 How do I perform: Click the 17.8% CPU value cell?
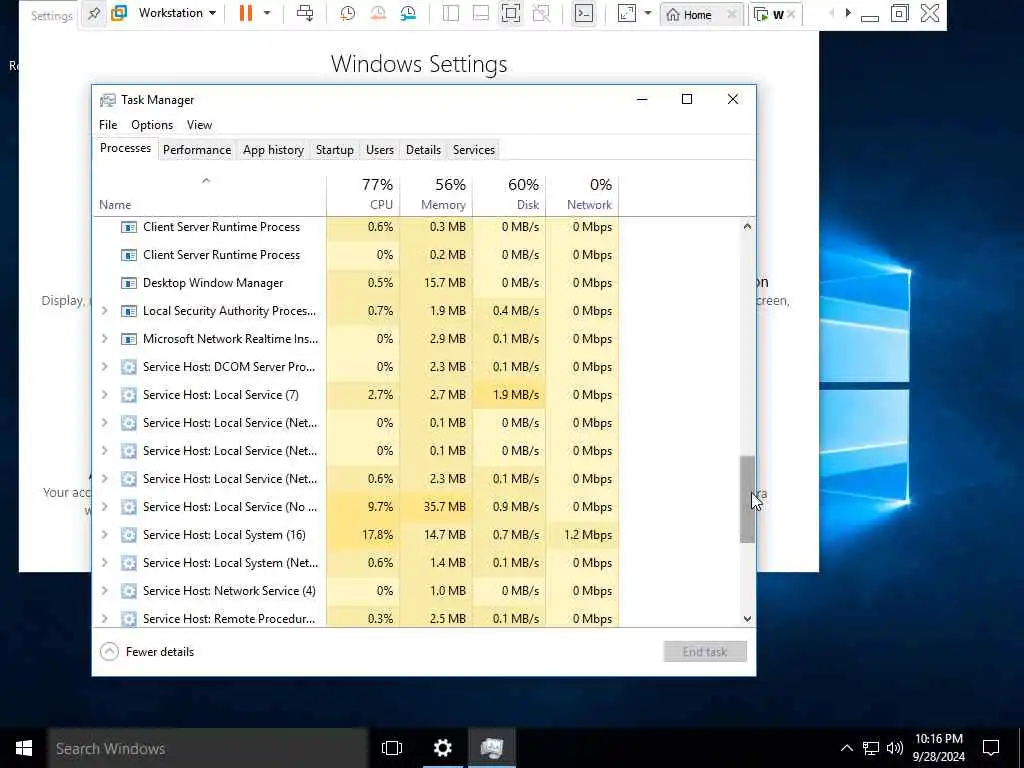pos(363,535)
